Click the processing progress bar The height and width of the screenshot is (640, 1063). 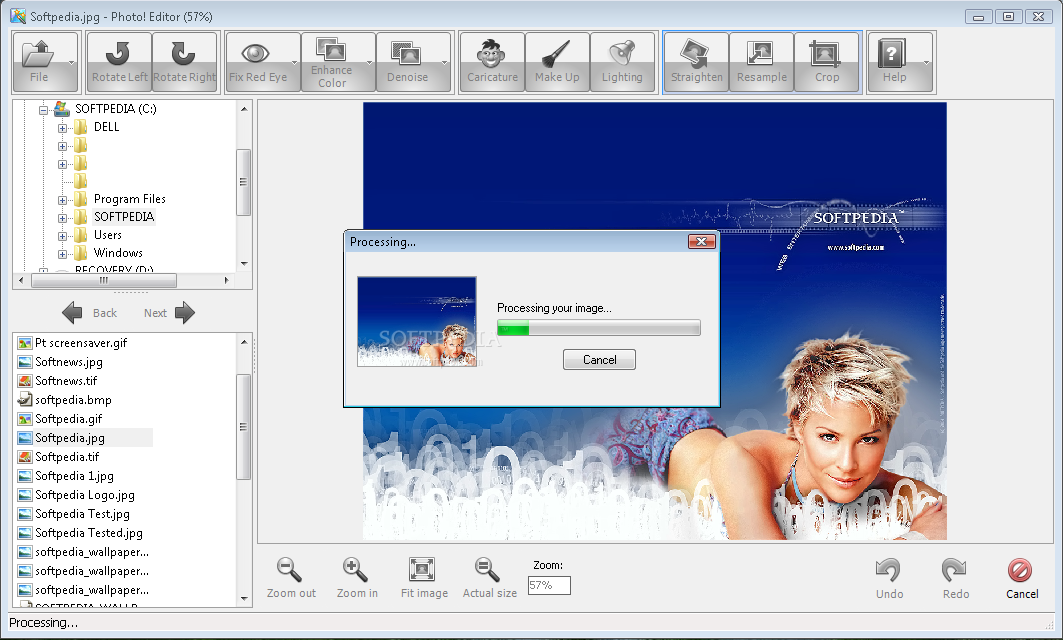click(x=599, y=328)
